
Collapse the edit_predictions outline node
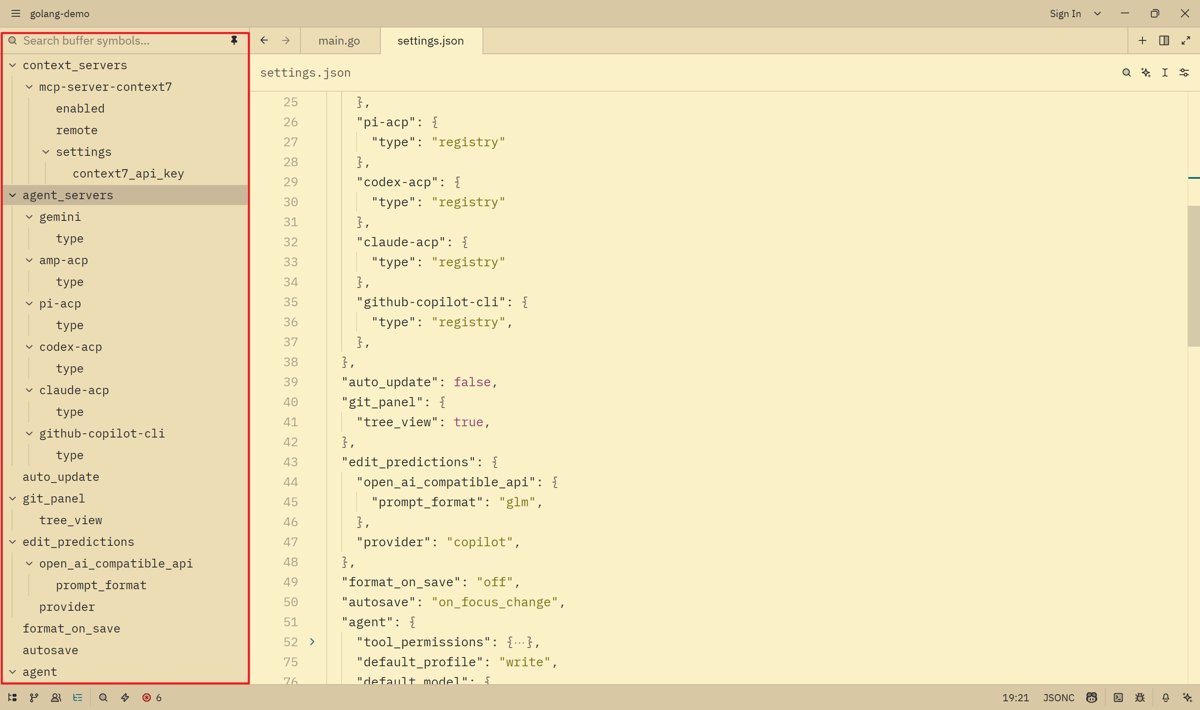click(x=12, y=542)
